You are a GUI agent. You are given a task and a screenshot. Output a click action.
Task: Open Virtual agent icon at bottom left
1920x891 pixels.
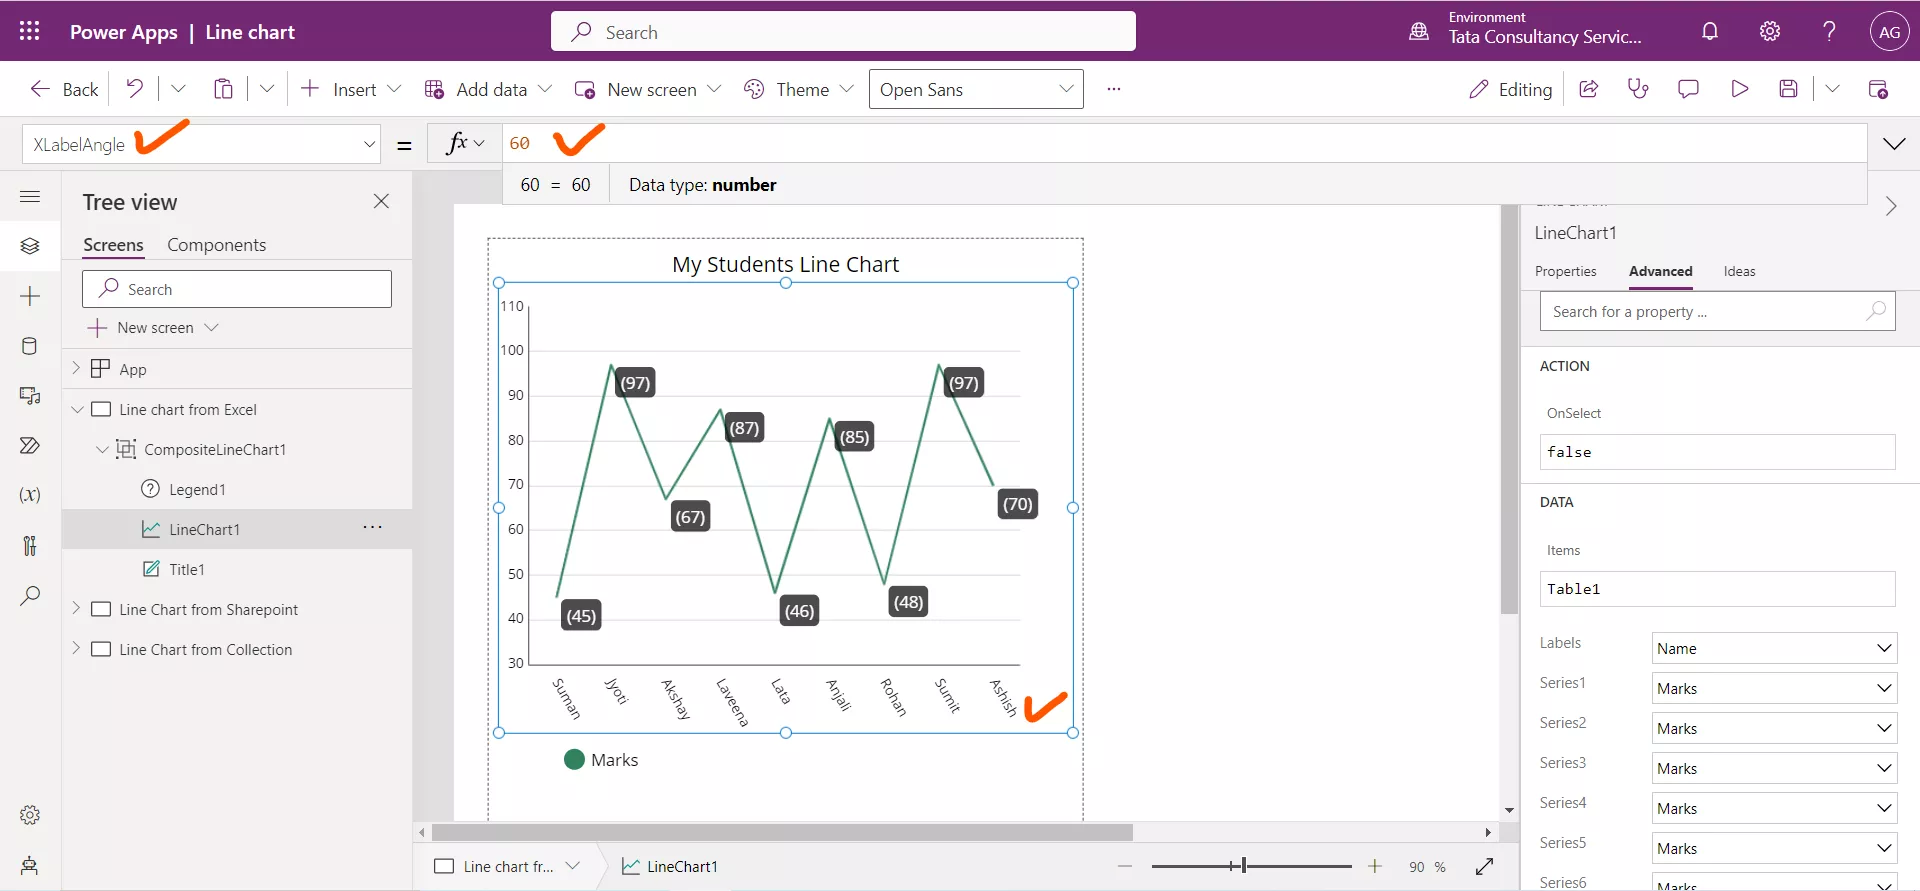pos(30,865)
